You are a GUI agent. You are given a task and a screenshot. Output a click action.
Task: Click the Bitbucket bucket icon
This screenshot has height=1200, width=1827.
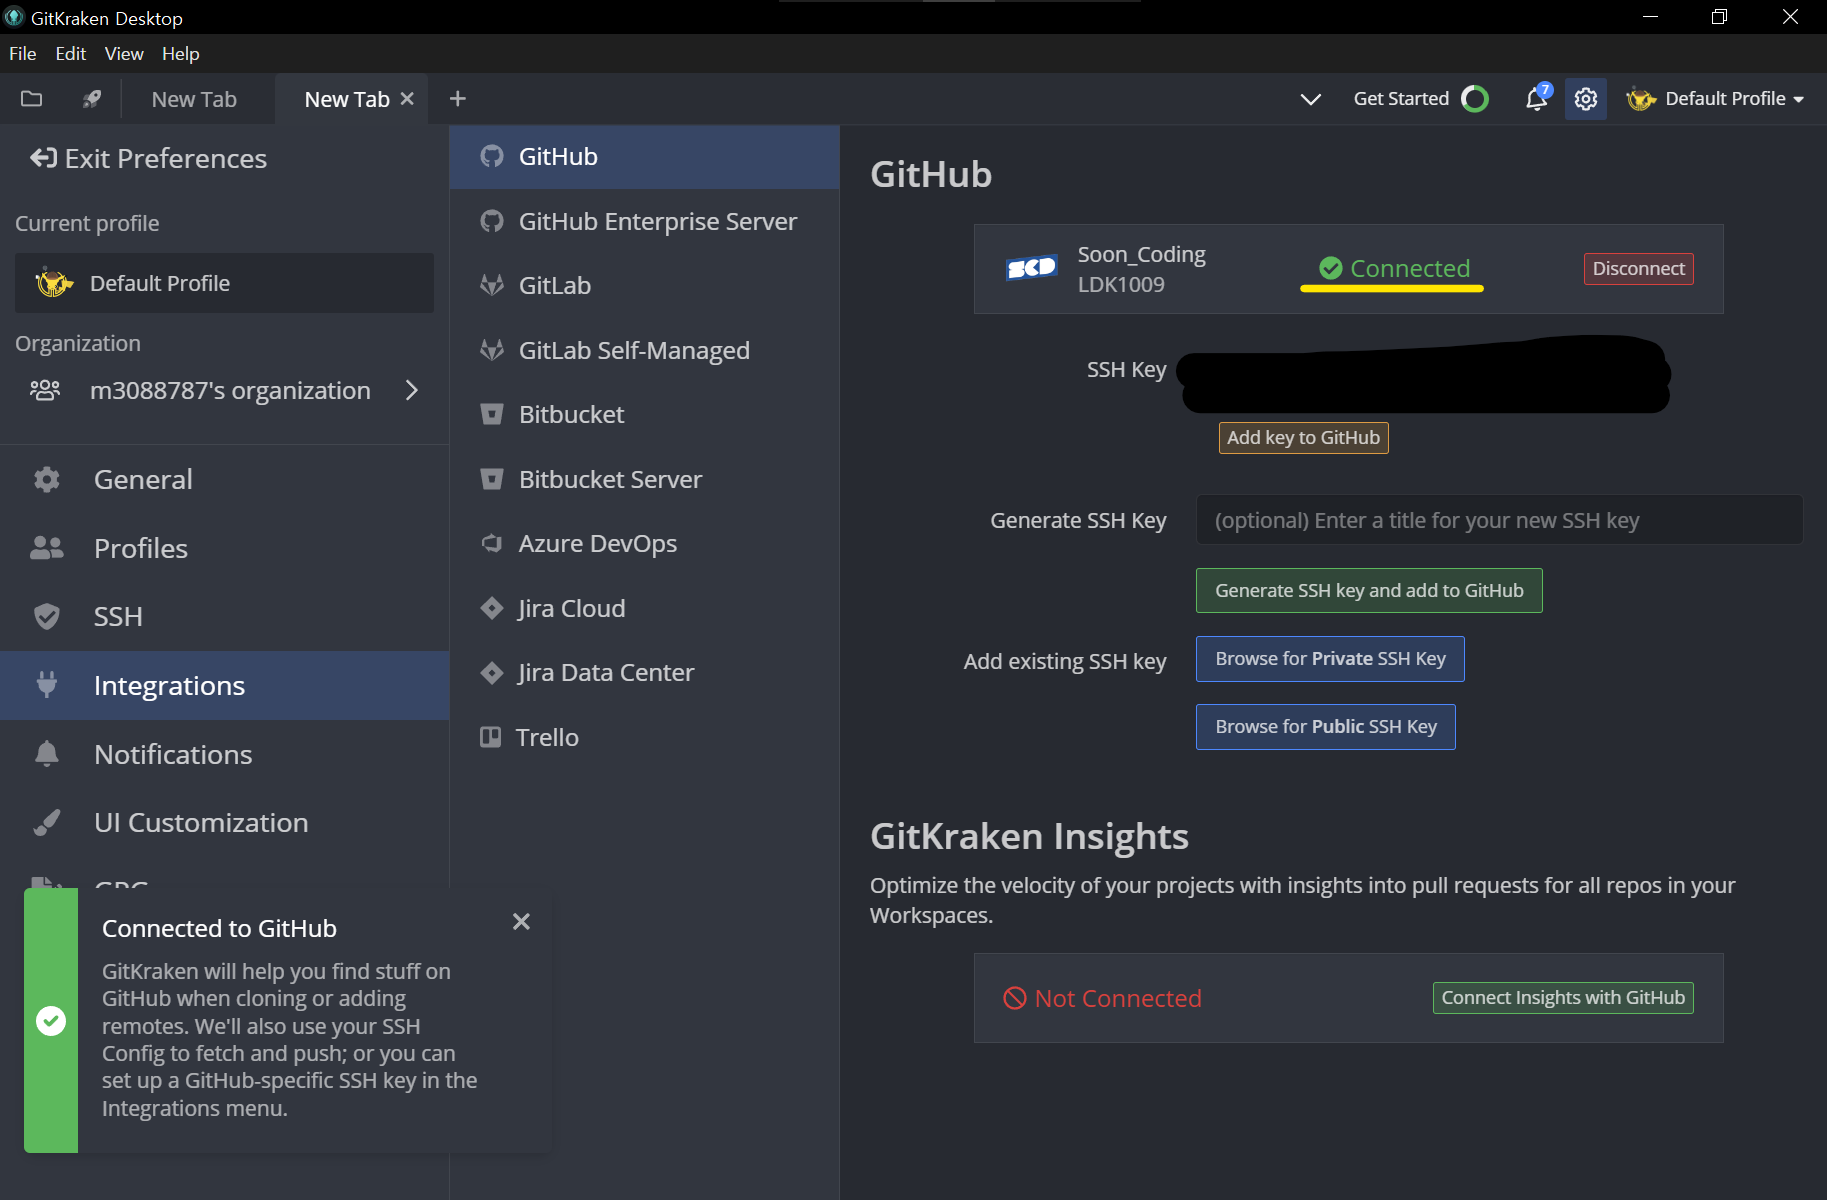coord(492,414)
